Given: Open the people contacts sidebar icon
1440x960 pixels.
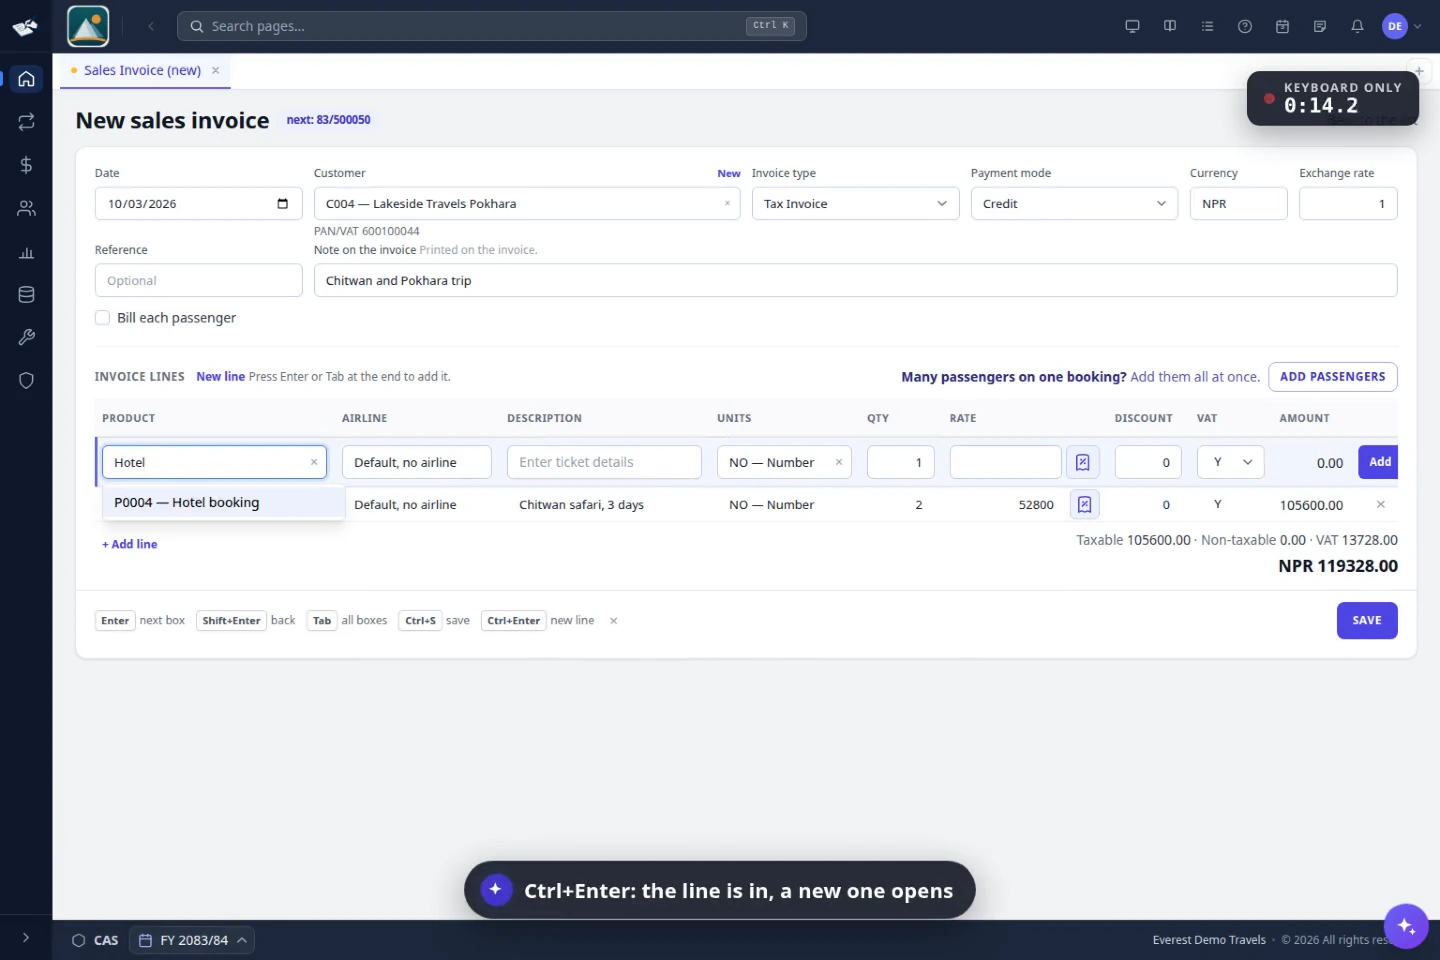Looking at the screenshot, I should [x=27, y=208].
